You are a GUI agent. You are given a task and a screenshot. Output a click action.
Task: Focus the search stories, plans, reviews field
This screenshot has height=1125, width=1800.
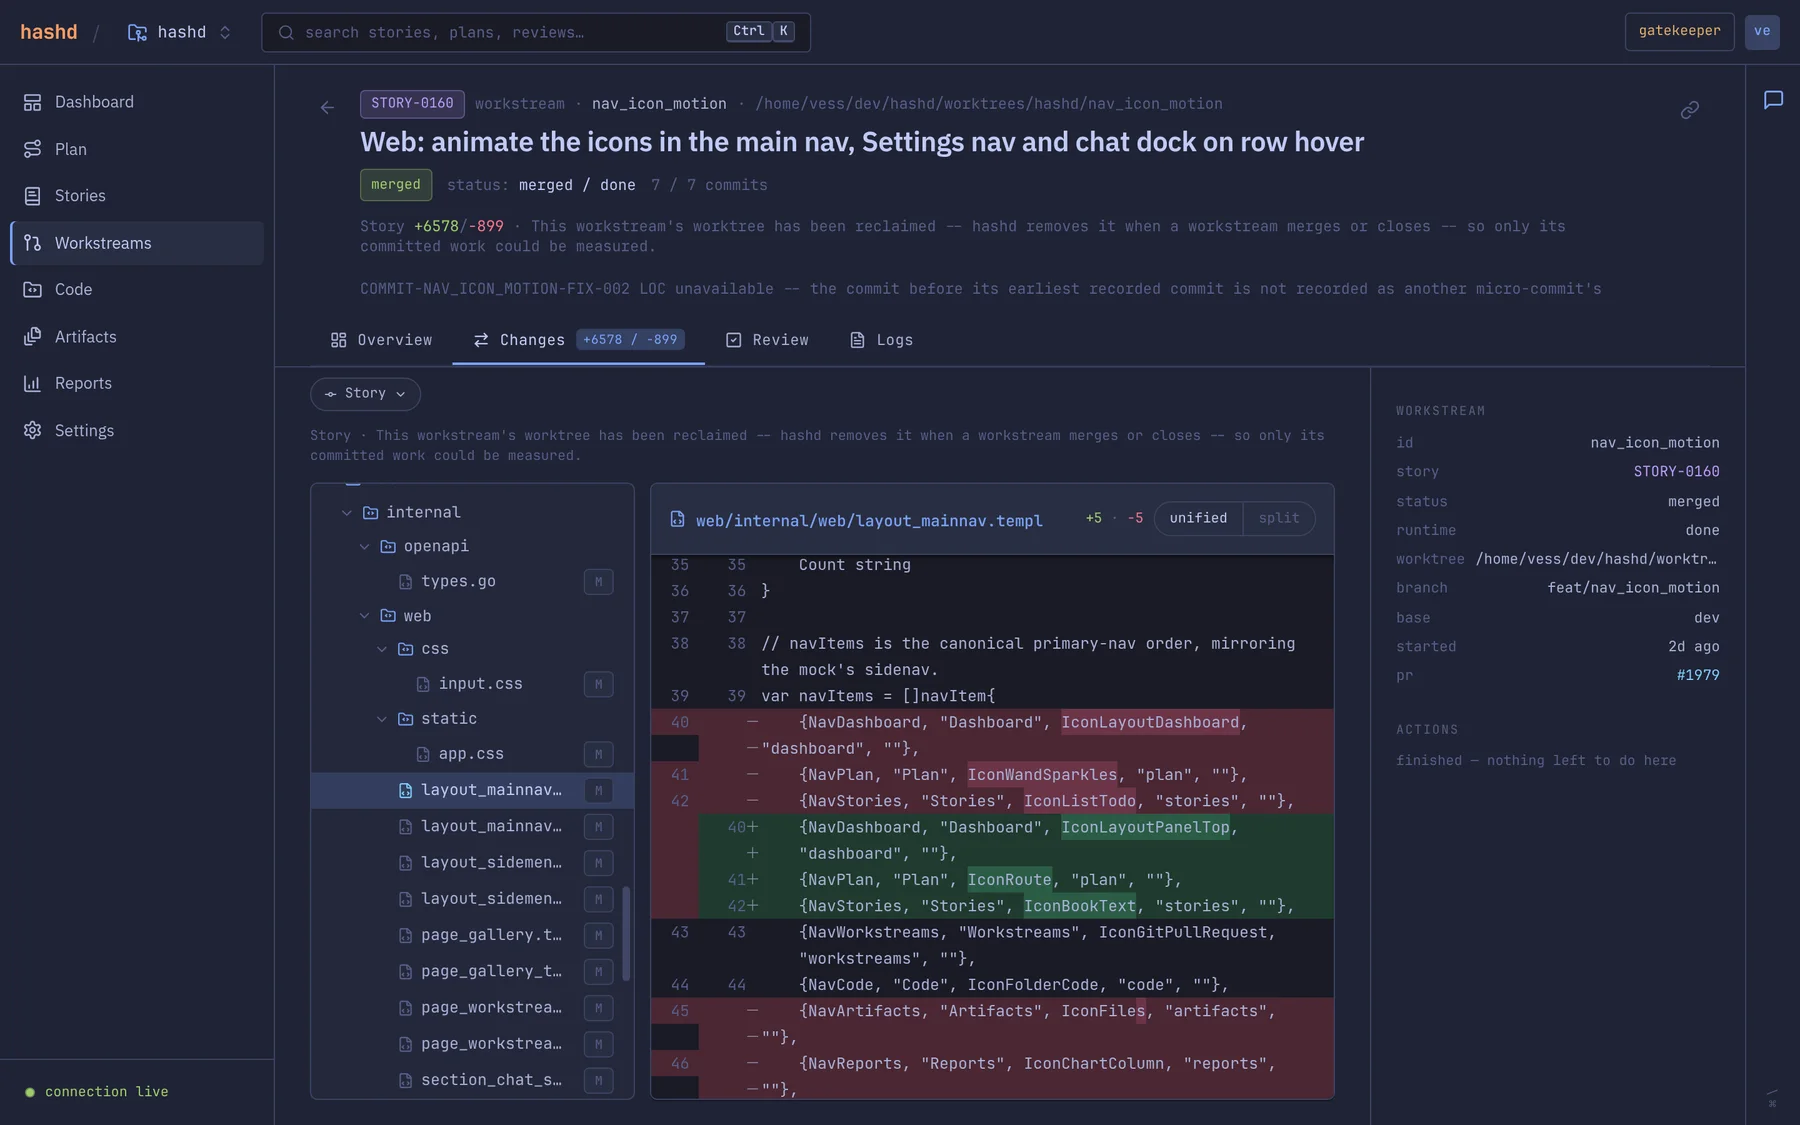(x=536, y=33)
